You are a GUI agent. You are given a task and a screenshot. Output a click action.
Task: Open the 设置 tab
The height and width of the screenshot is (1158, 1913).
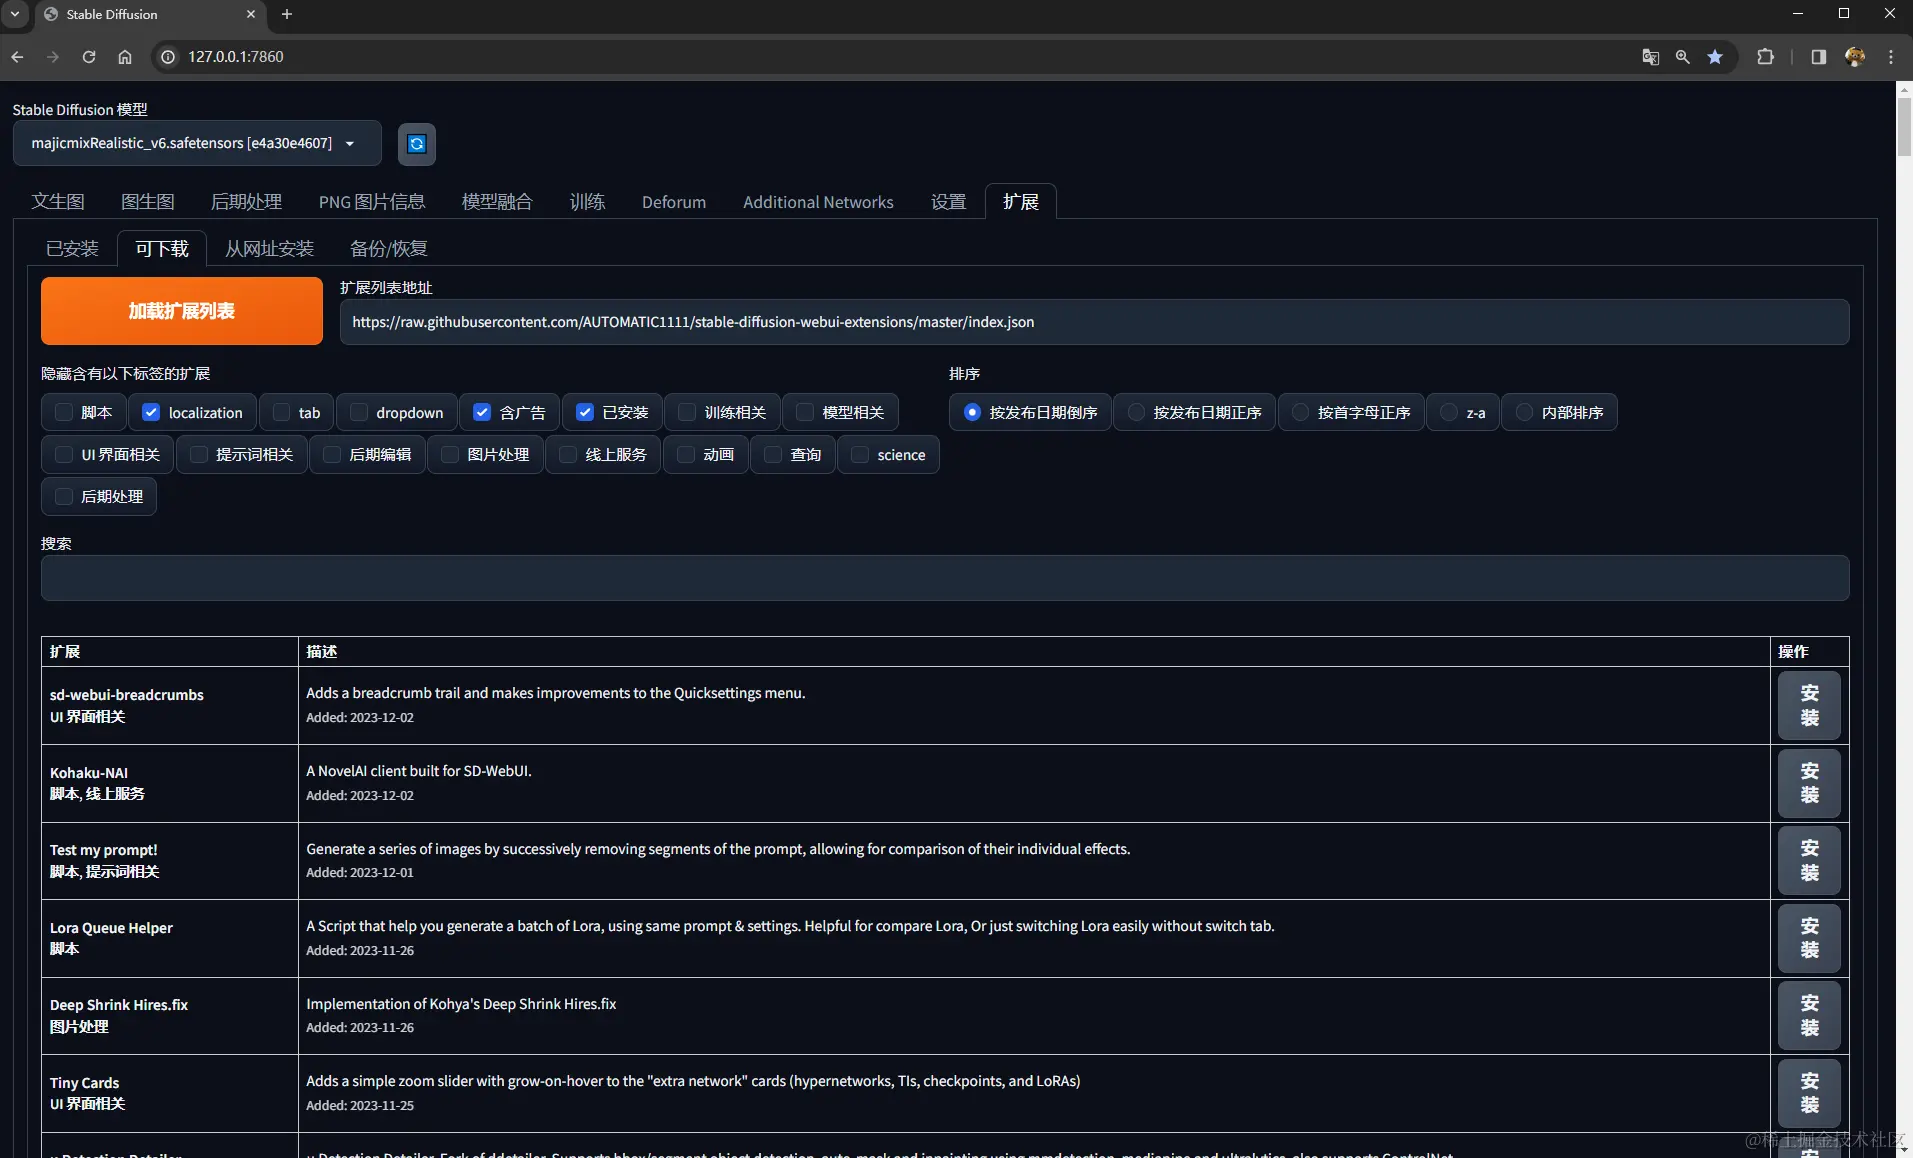(949, 202)
